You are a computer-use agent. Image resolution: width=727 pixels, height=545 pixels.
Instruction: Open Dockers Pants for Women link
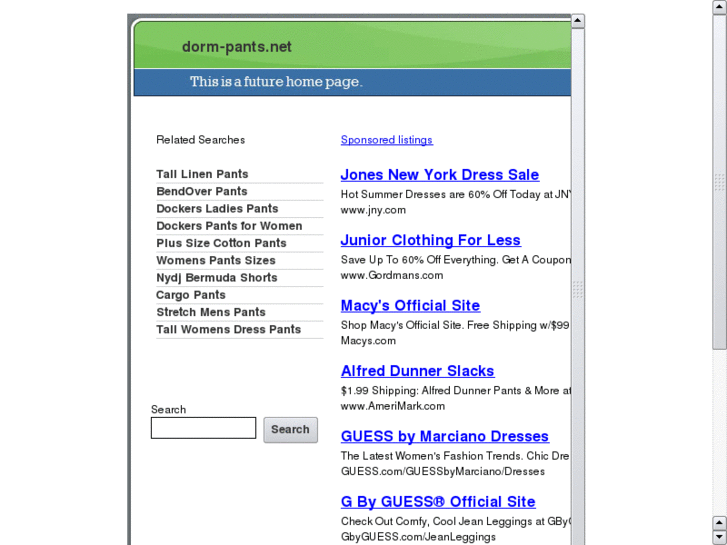[229, 225]
